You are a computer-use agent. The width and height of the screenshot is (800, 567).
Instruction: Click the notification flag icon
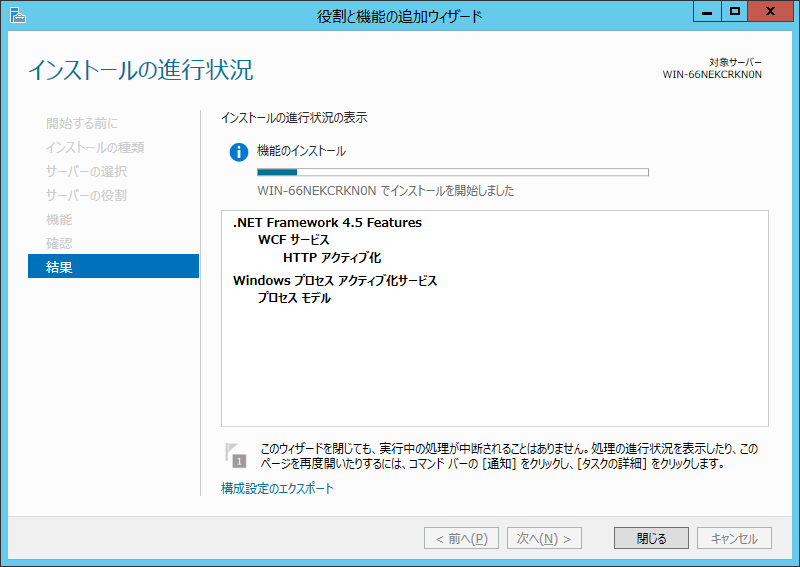[236, 455]
